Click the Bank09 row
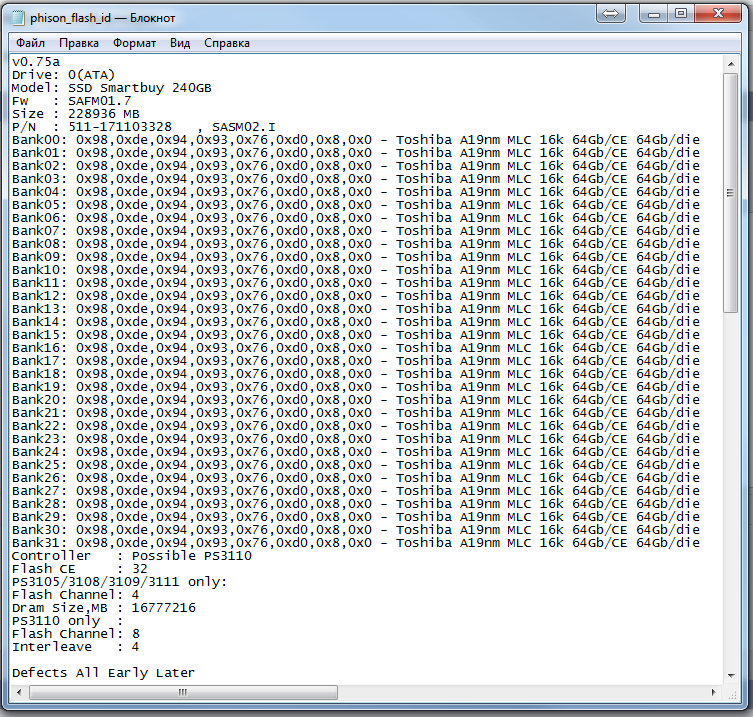This screenshot has height=717, width=753. 356,256
